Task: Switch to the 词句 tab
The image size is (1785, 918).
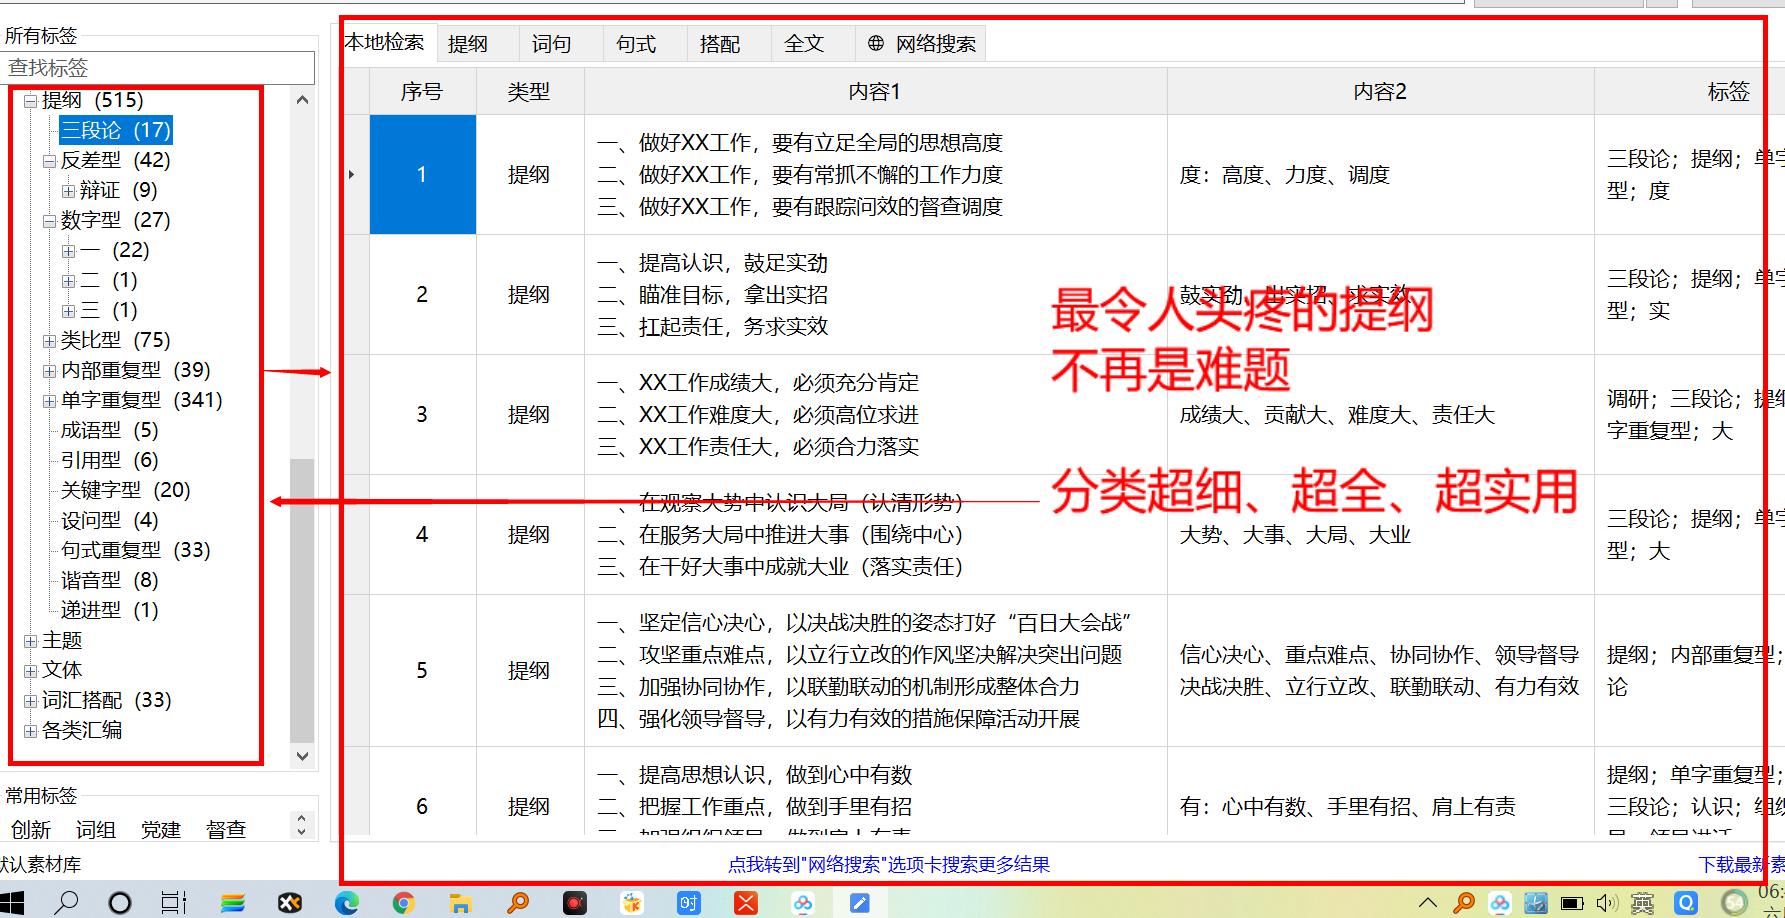Action: pyautogui.click(x=552, y=43)
